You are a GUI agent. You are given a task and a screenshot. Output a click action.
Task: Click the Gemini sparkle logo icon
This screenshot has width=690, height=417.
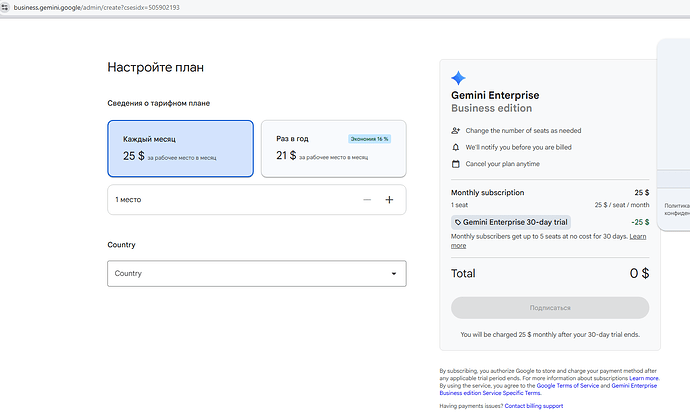point(458,78)
